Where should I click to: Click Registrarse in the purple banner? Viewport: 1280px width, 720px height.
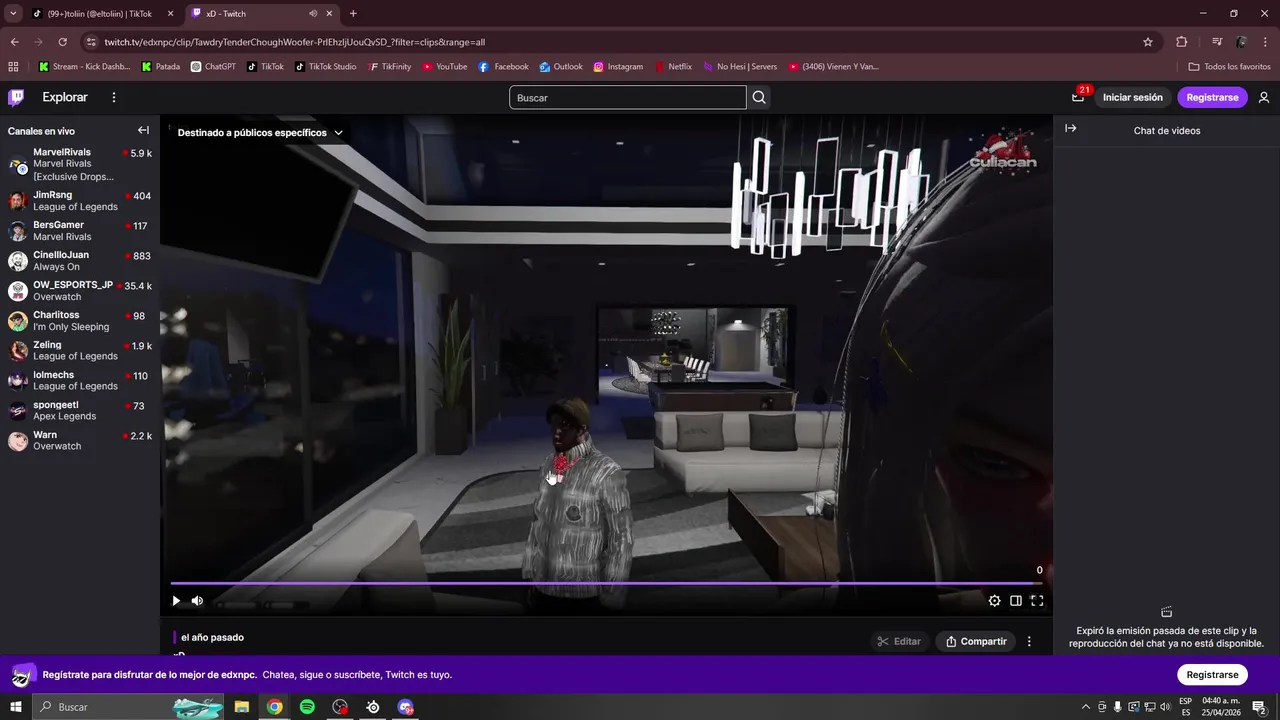[1212, 674]
